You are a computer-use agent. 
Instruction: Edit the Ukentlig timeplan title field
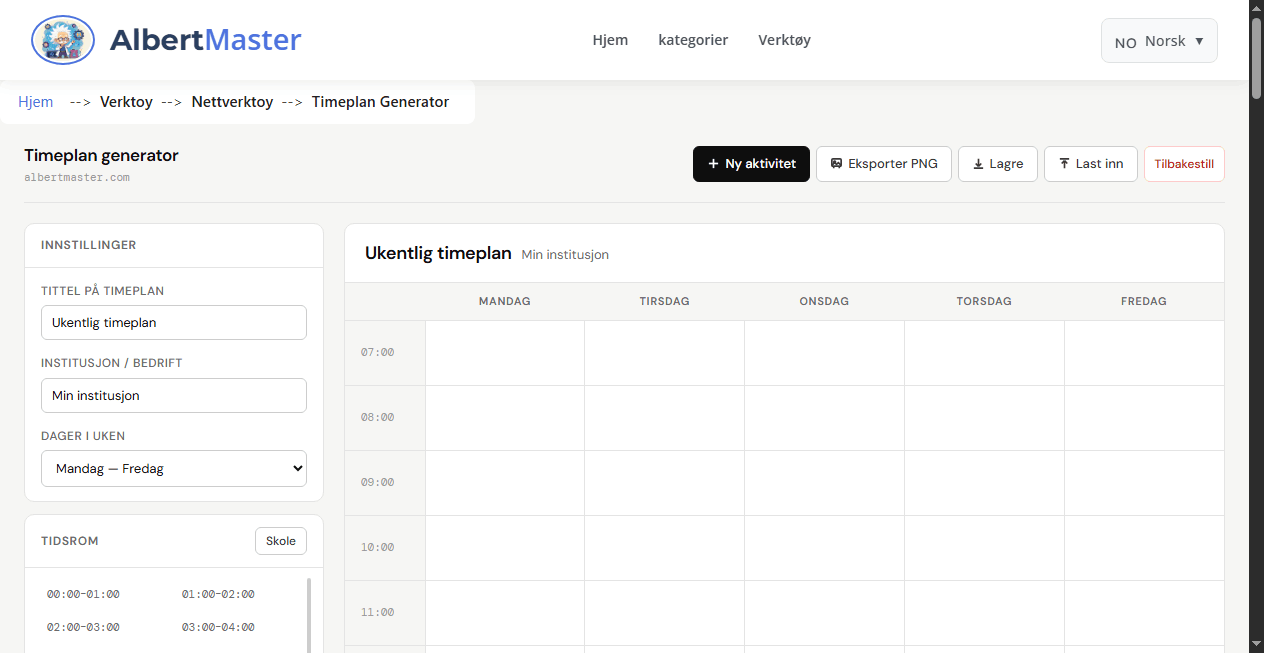(x=173, y=322)
